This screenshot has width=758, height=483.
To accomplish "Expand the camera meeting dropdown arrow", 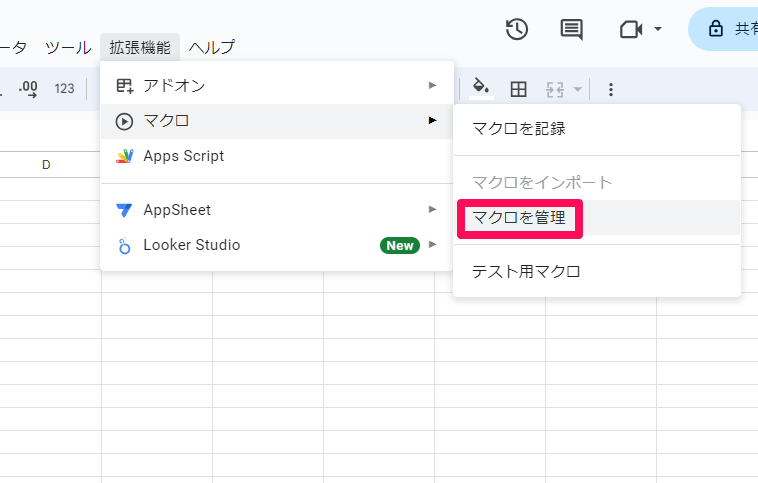I will [x=657, y=29].
